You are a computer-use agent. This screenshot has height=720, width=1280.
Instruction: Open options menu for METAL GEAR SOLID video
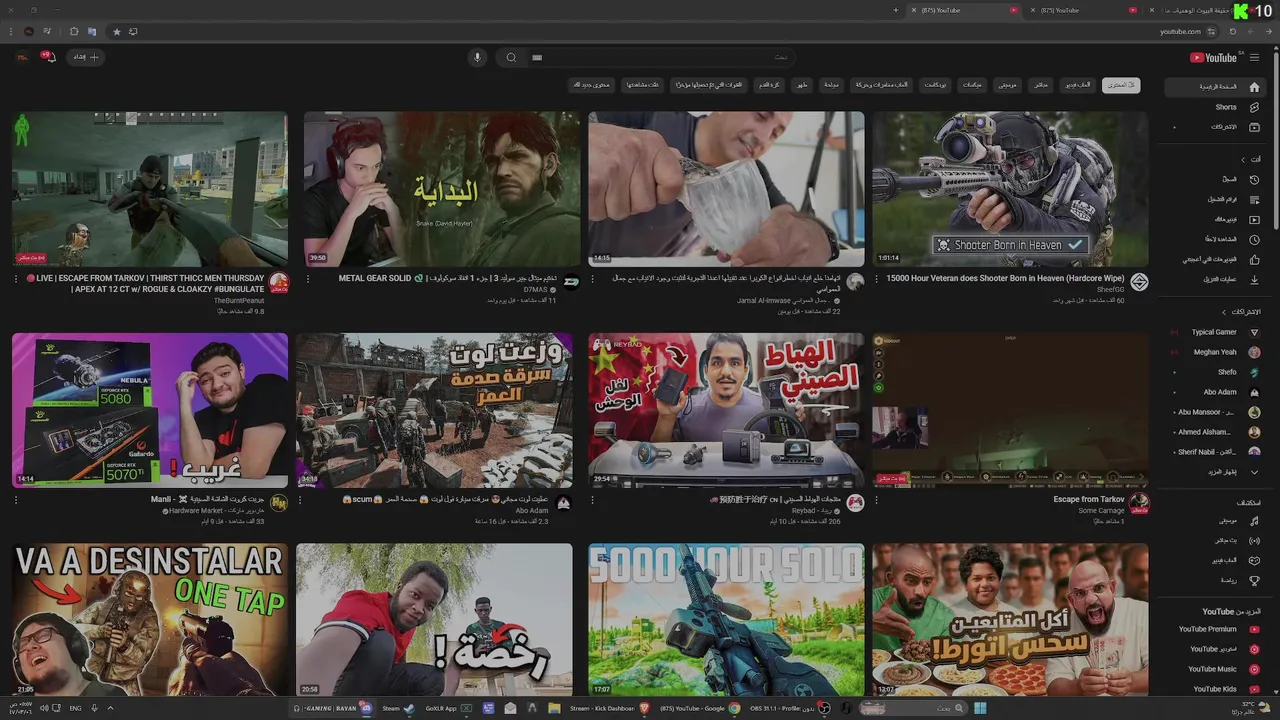pos(307,279)
